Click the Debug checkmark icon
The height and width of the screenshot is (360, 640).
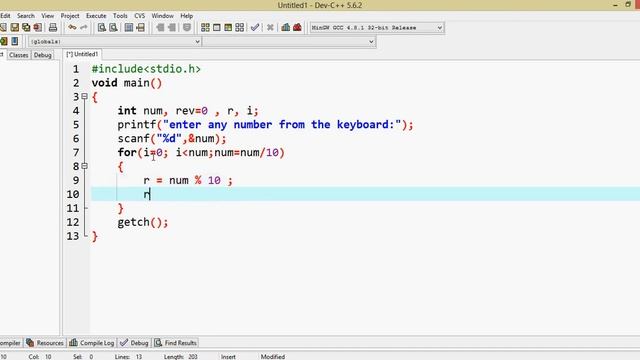click(255, 27)
